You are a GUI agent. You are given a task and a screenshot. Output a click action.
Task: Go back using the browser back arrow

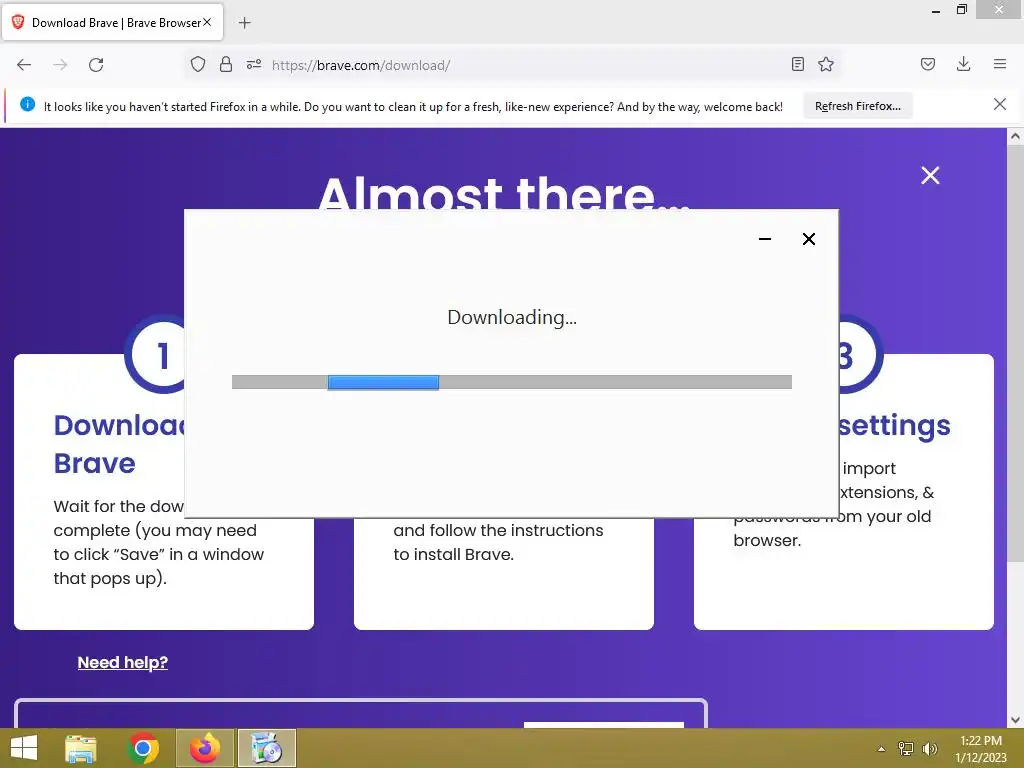tap(24, 65)
